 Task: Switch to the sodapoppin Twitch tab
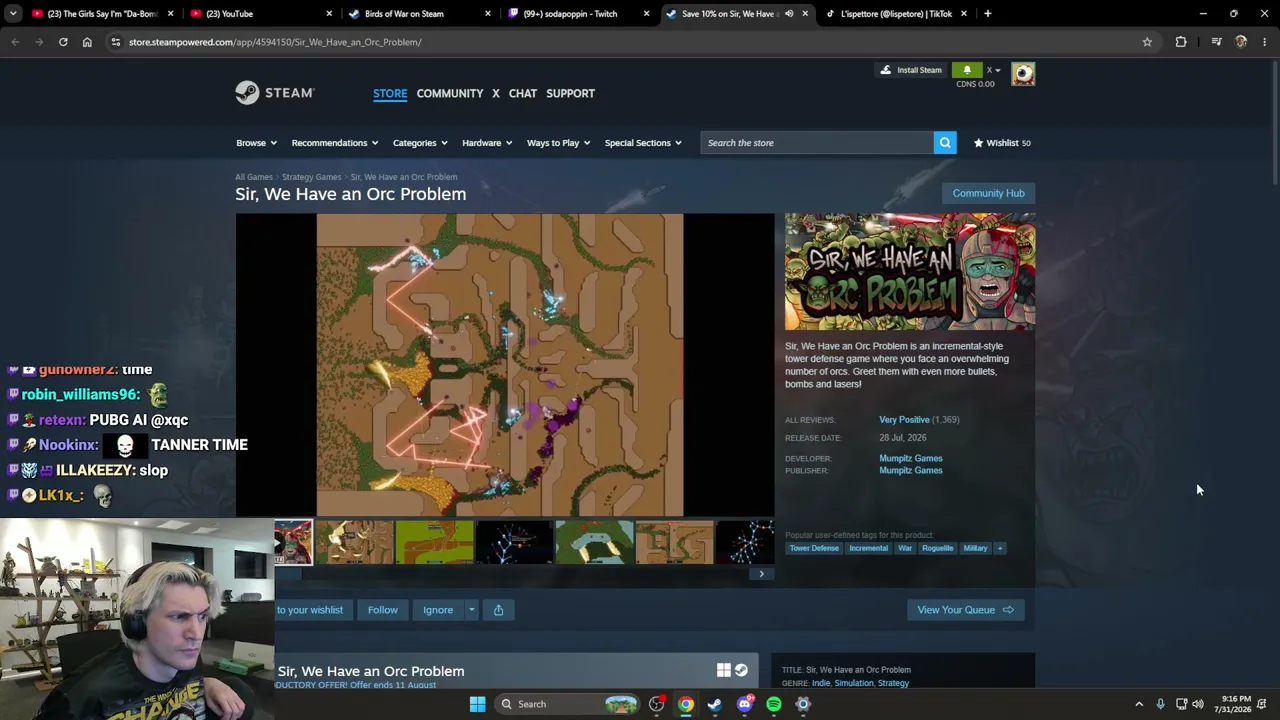click(578, 14)
